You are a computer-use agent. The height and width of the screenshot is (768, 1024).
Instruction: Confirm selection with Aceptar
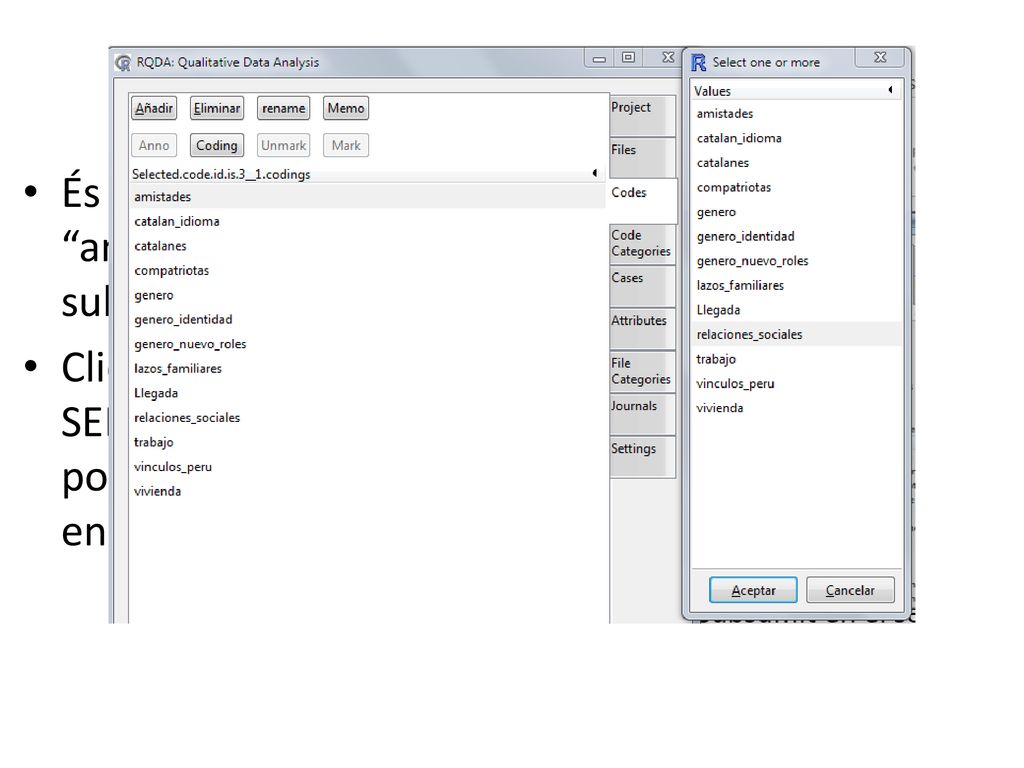pyautogui.click(x=753, y=590)
